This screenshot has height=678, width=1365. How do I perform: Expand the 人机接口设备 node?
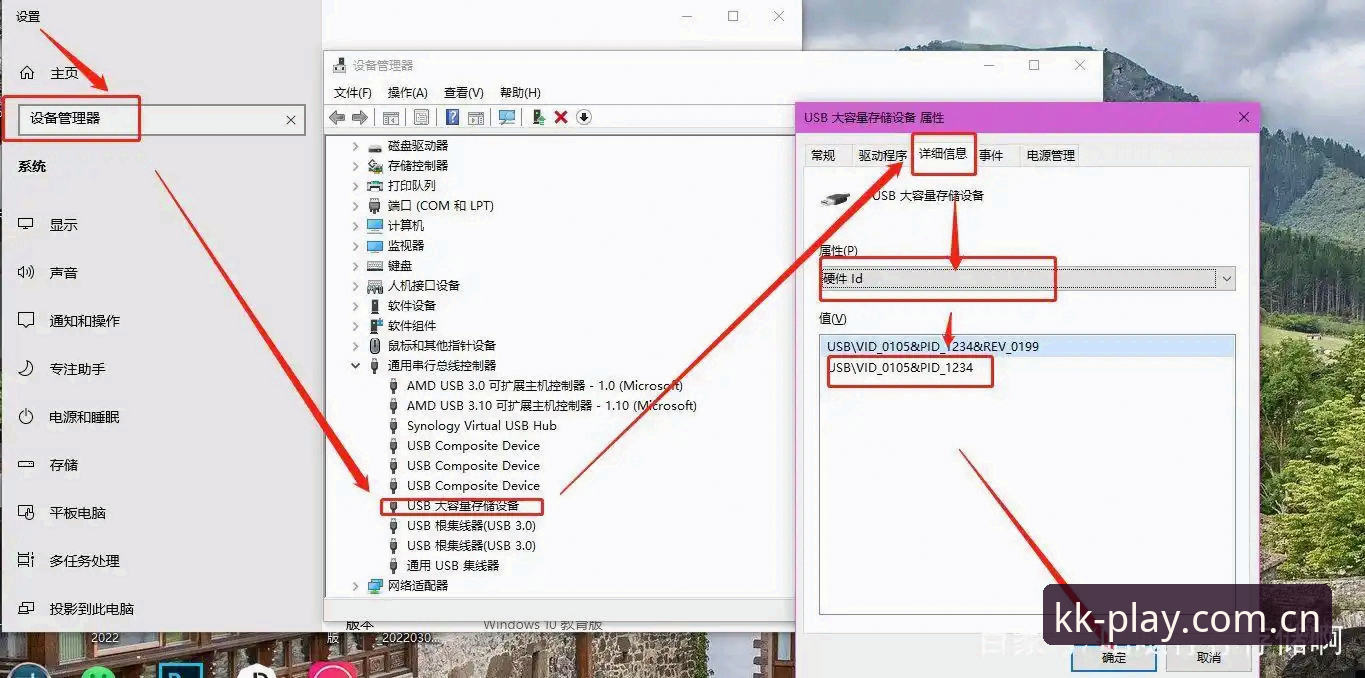coord(355,286)
